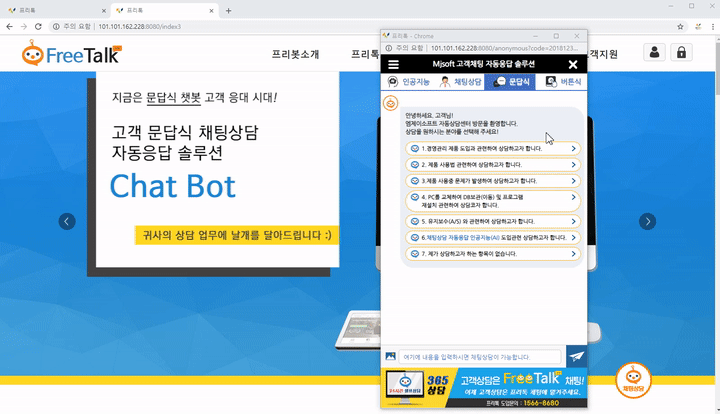Click phone number '1566-8680' in banner
The image size is (720, 414).
541,403
